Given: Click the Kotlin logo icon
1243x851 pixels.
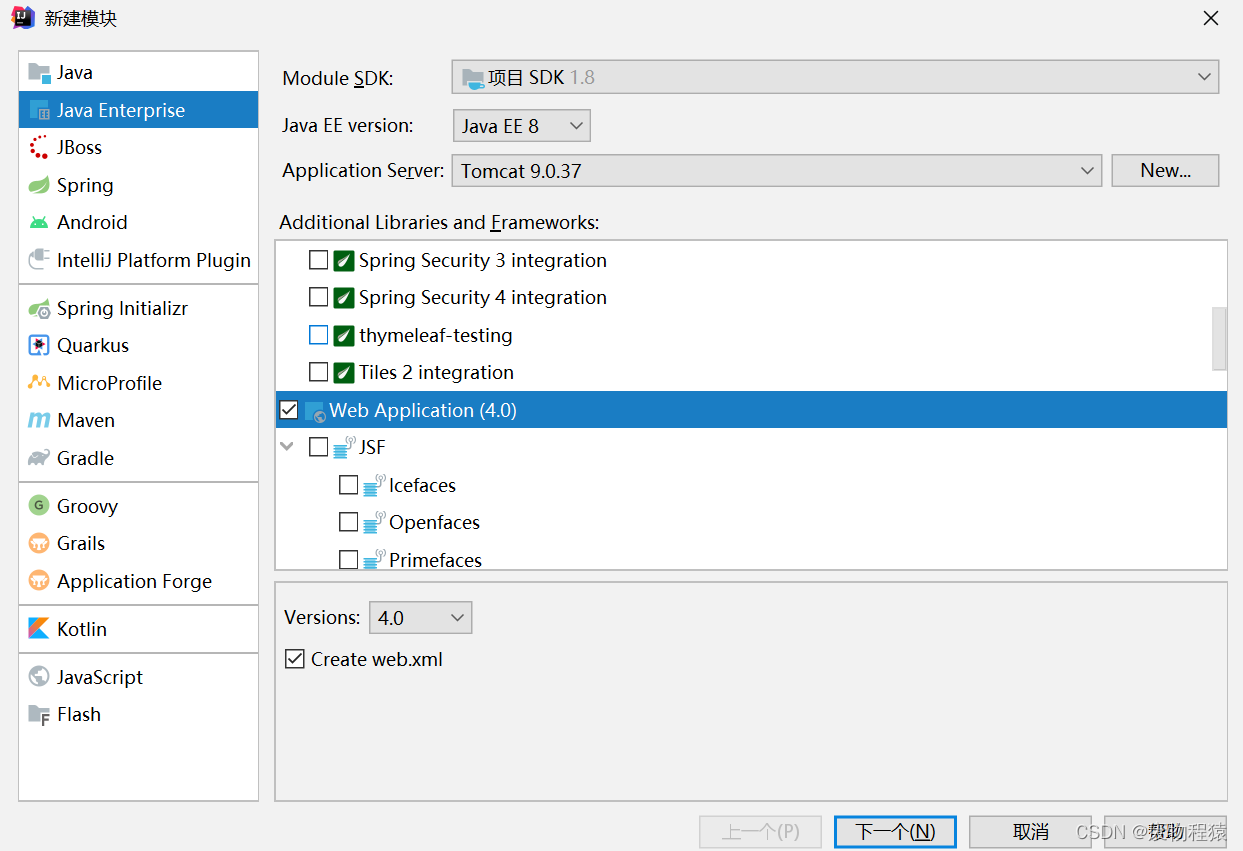Looking at the screenshot, I should pyautogui.click(x=39, y=629).
